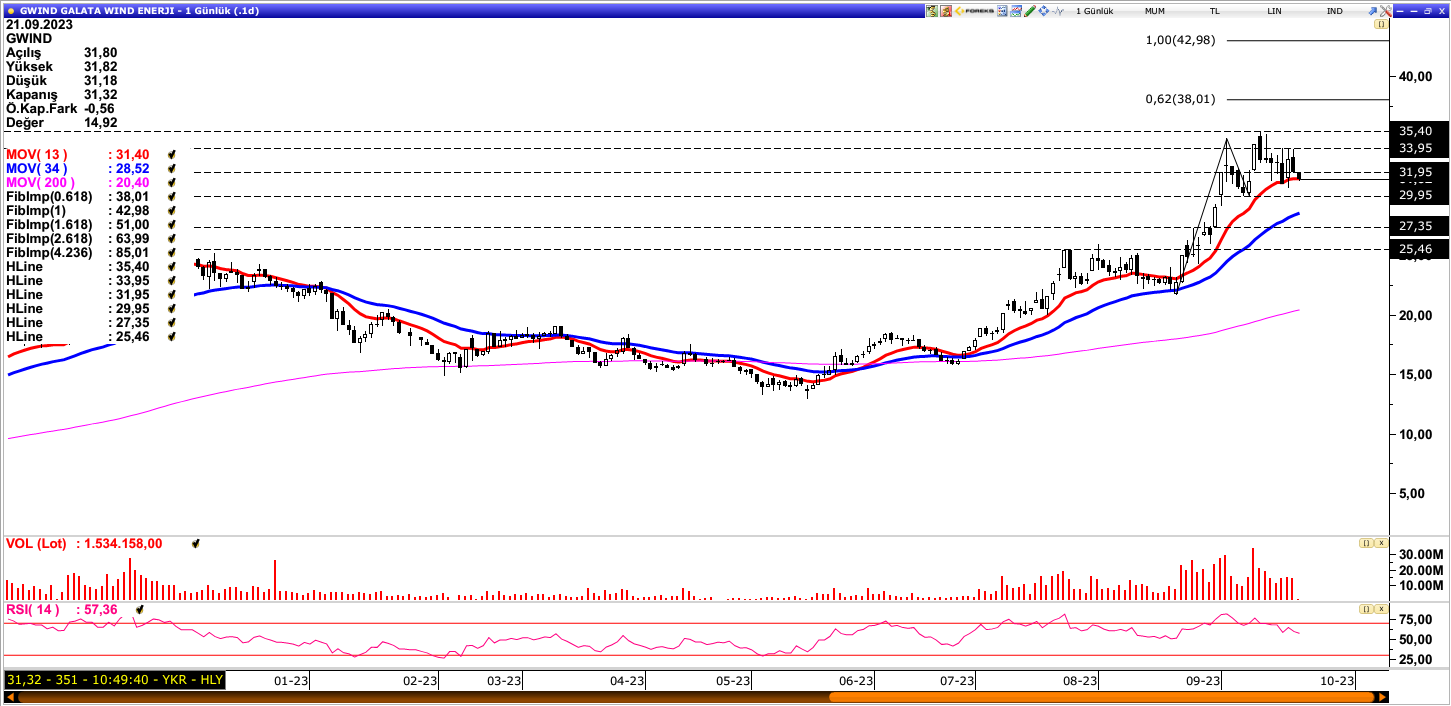Select the 25,46 price axis label
1451x706 pixels.
pyautogui.click(x=1415, y=249)
